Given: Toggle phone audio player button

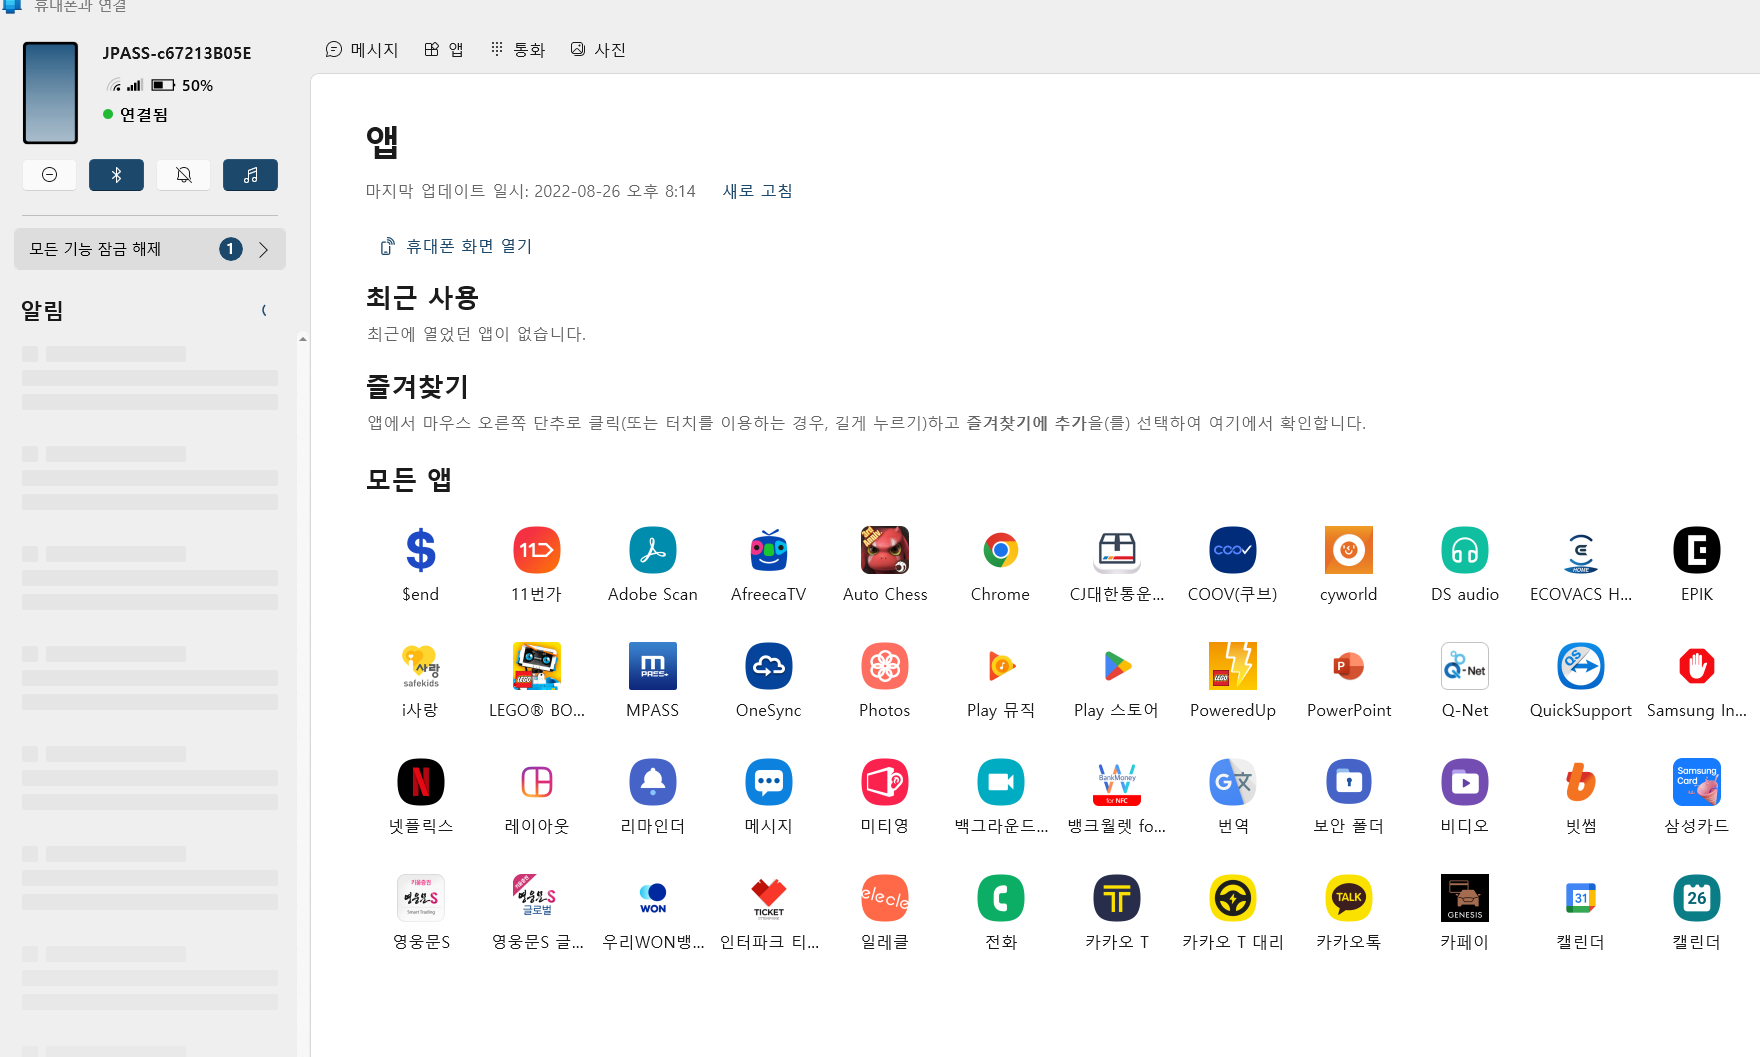Looking at the screenshot, I should [250, 175].
